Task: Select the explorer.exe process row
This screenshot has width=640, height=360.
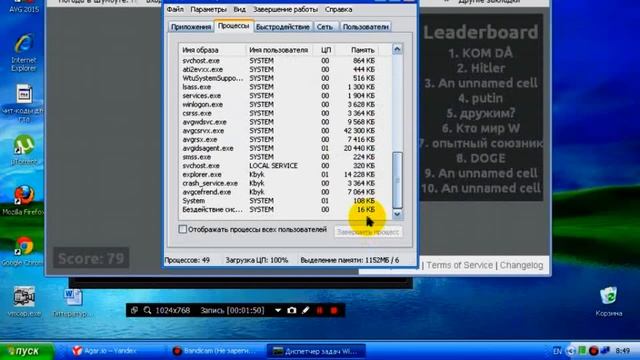Action: [278, 174]
